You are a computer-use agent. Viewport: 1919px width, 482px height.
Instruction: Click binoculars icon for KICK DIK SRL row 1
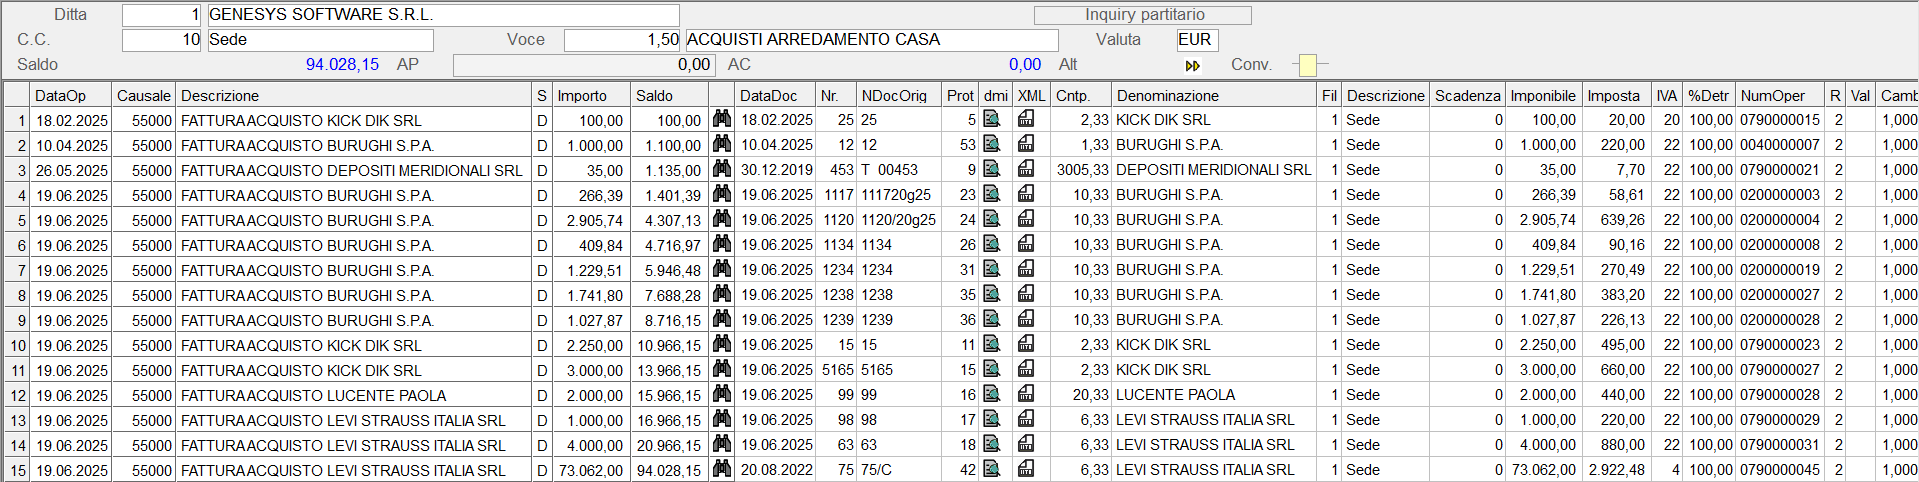pos(721,119)
